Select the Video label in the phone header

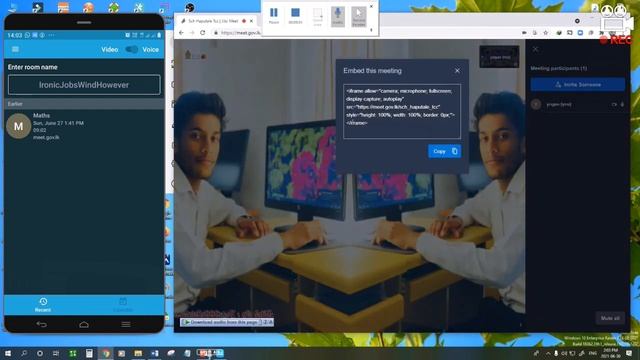109,49
